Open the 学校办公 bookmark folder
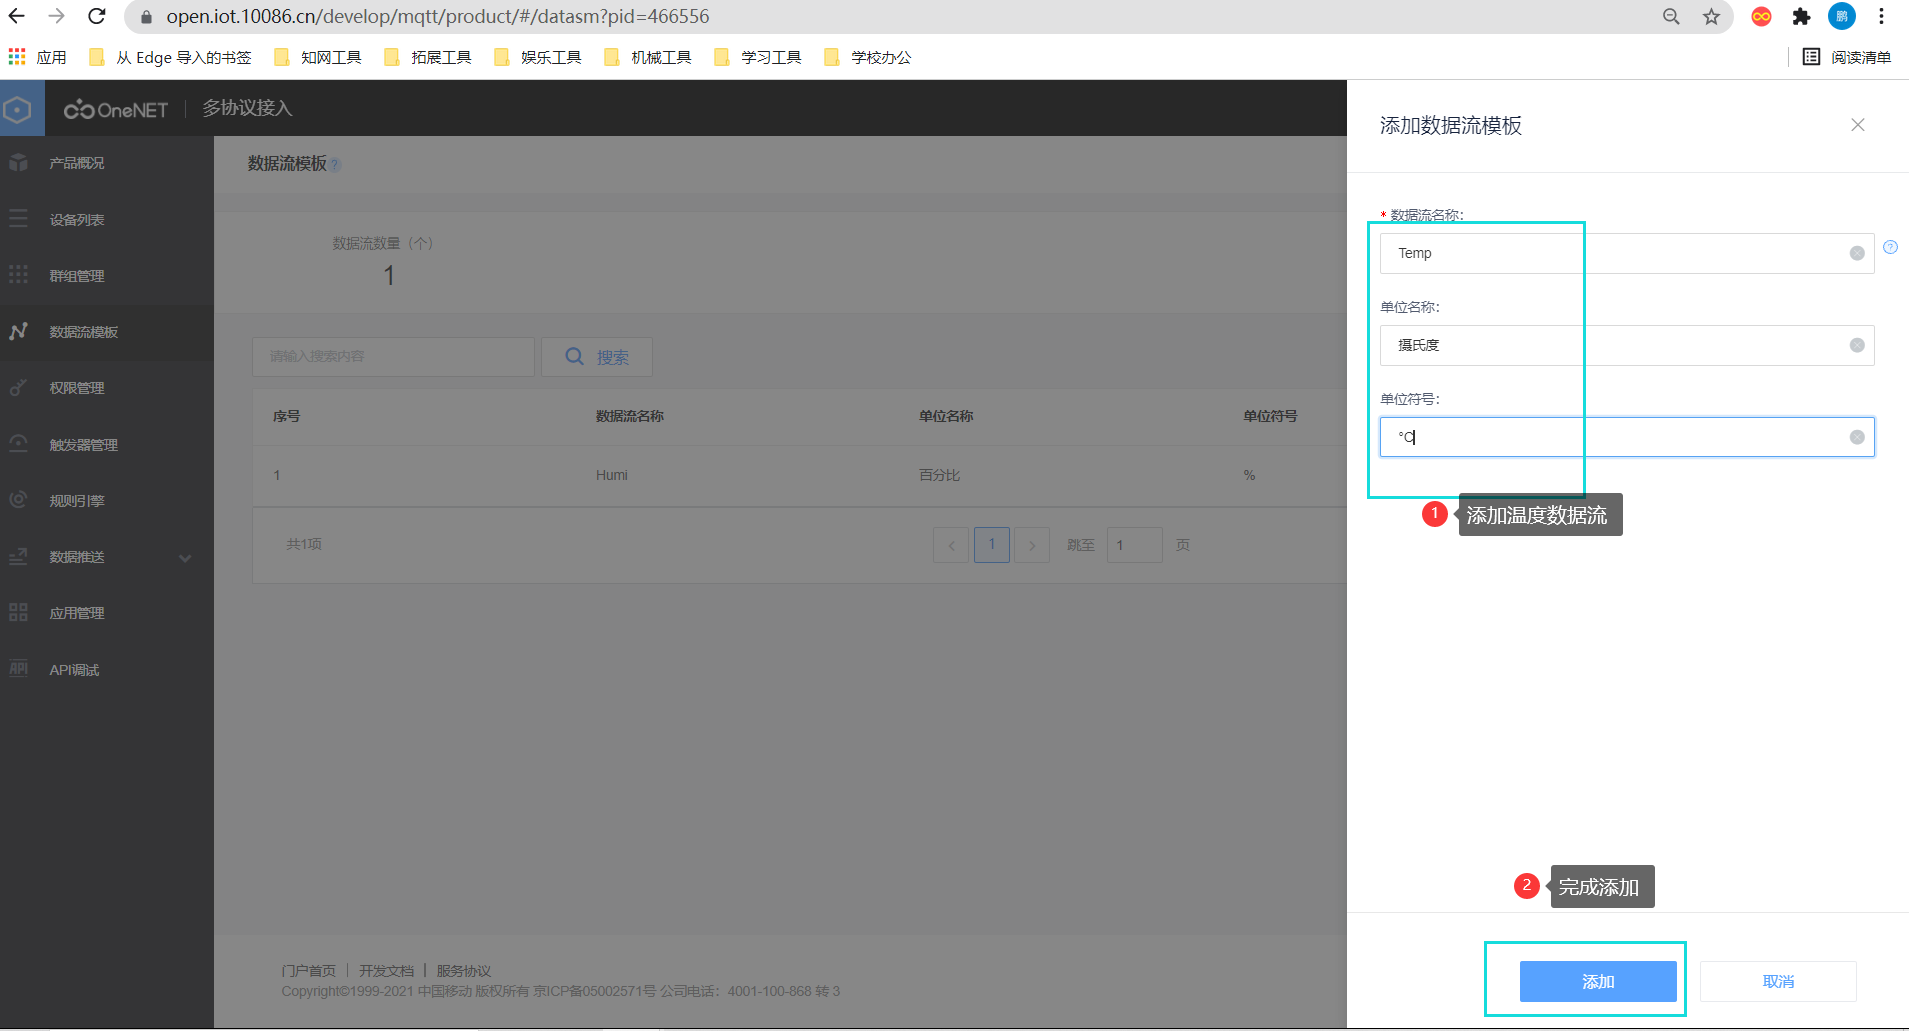The width and height of the screenshot is (1909, 1031). [868, 57]
